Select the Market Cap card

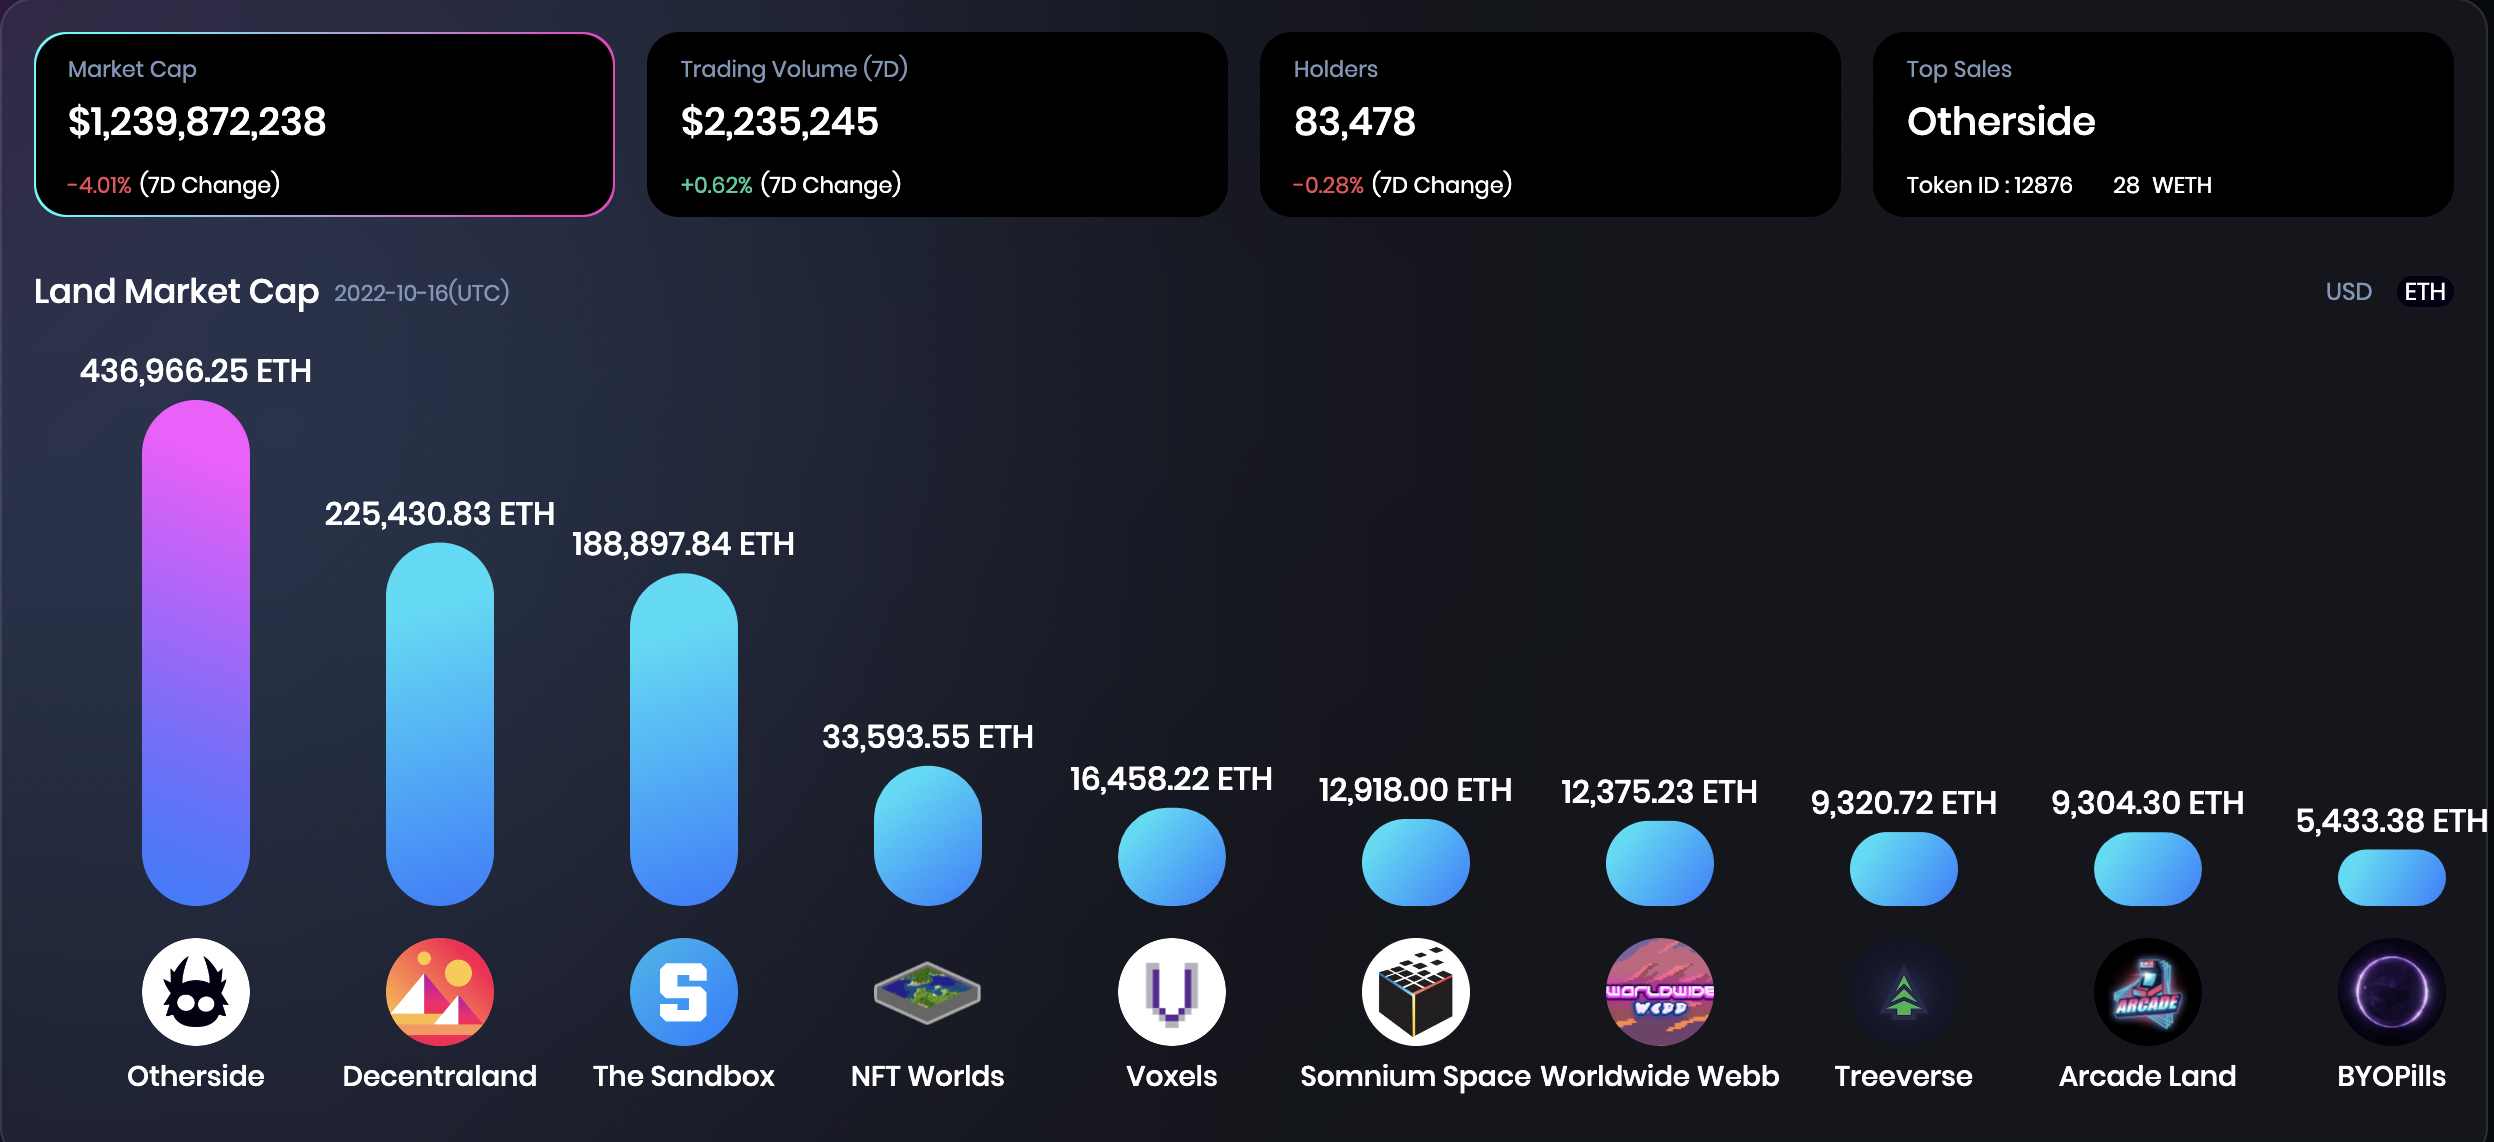[x=324, y=124]
